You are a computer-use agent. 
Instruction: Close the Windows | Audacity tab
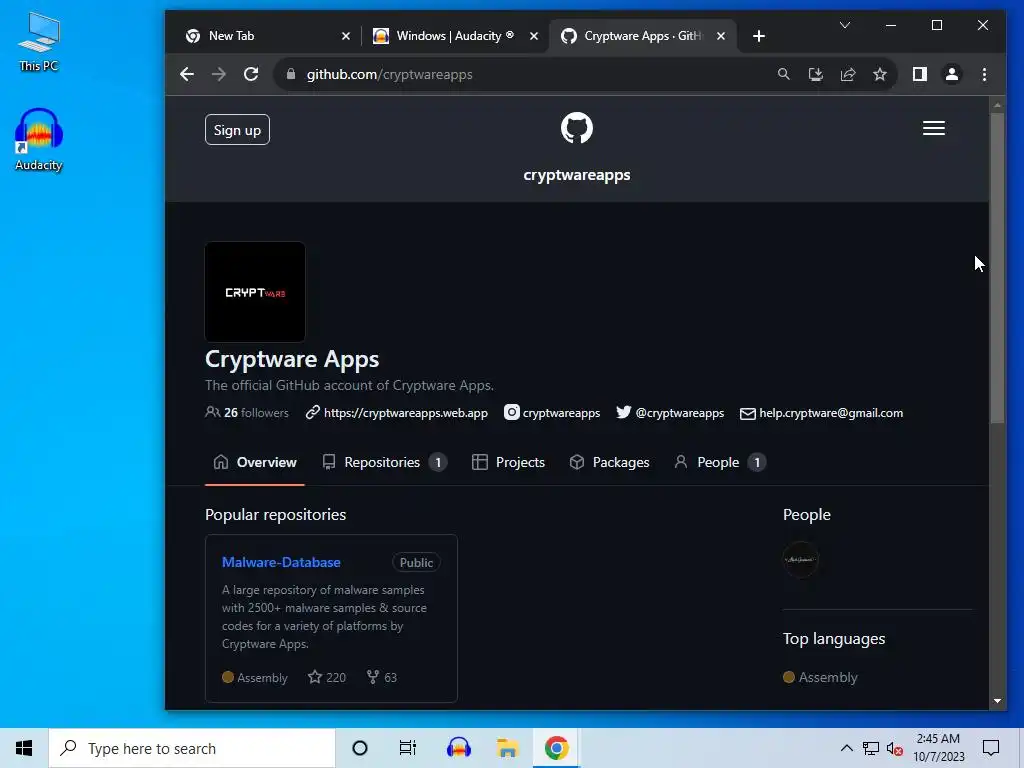point(534,36)
